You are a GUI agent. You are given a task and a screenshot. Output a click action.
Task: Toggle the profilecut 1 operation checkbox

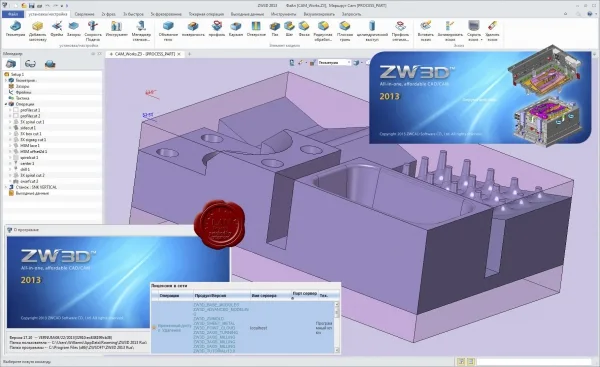[x=16, y=110]
